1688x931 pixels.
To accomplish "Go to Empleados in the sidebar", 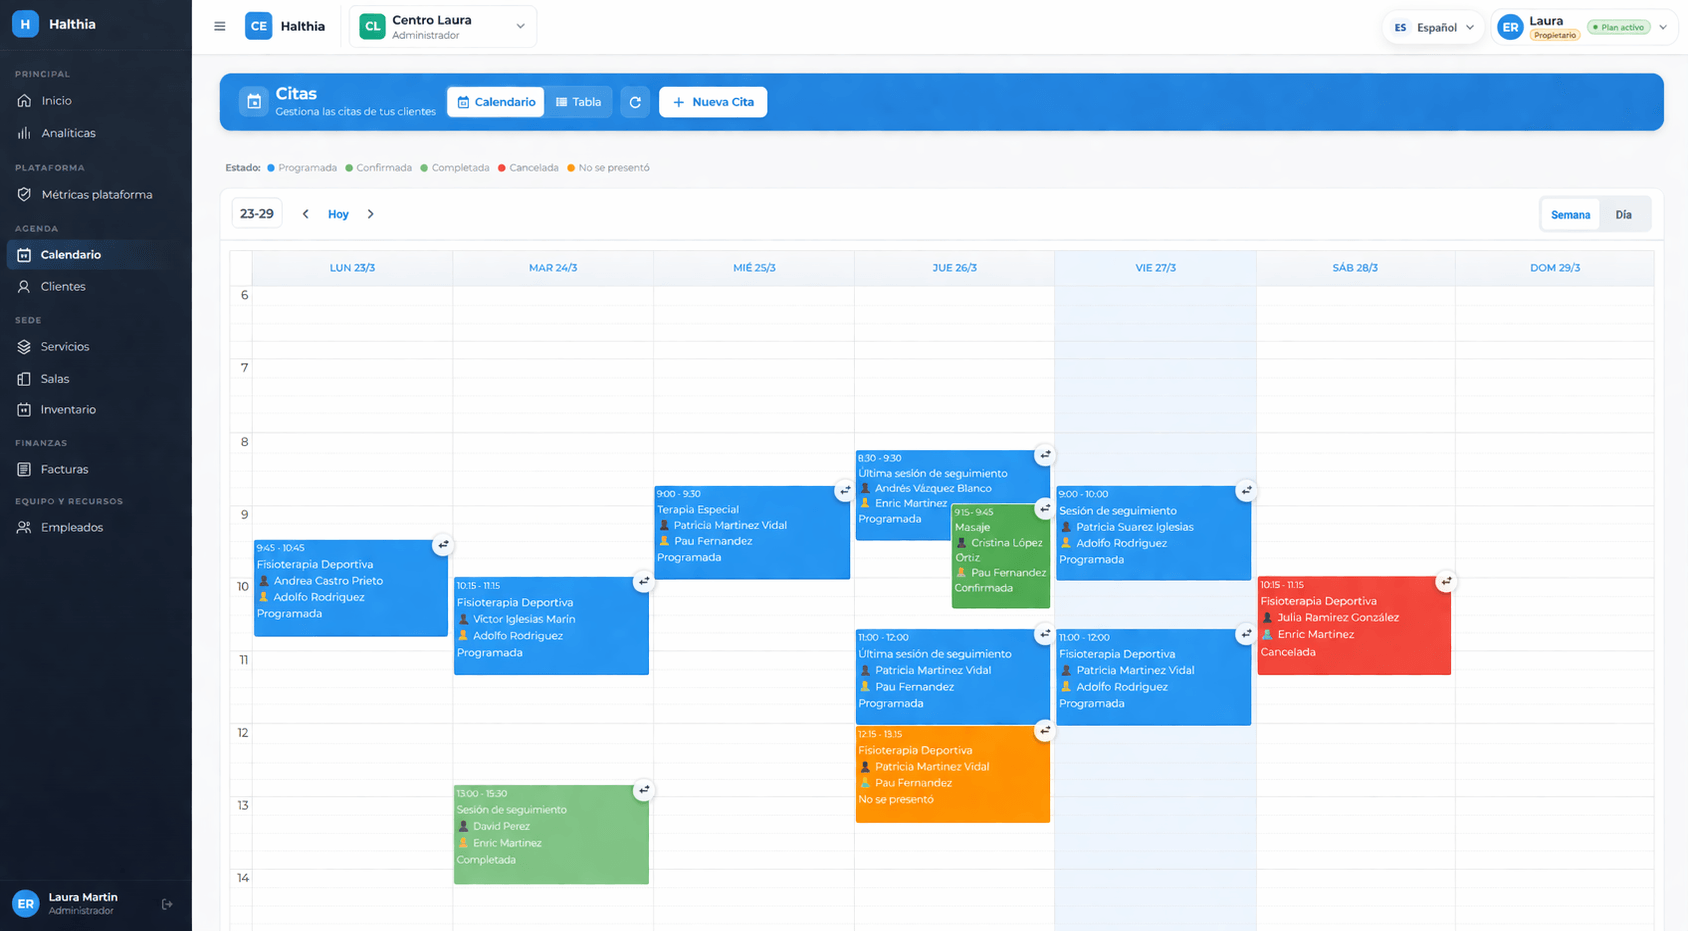I will (x=70, y=527).
